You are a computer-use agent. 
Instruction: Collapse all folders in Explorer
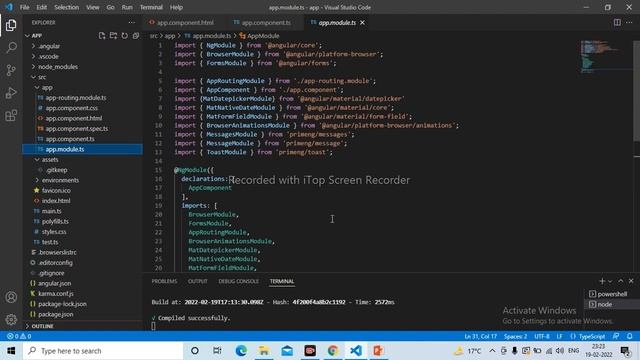point(136,36)
